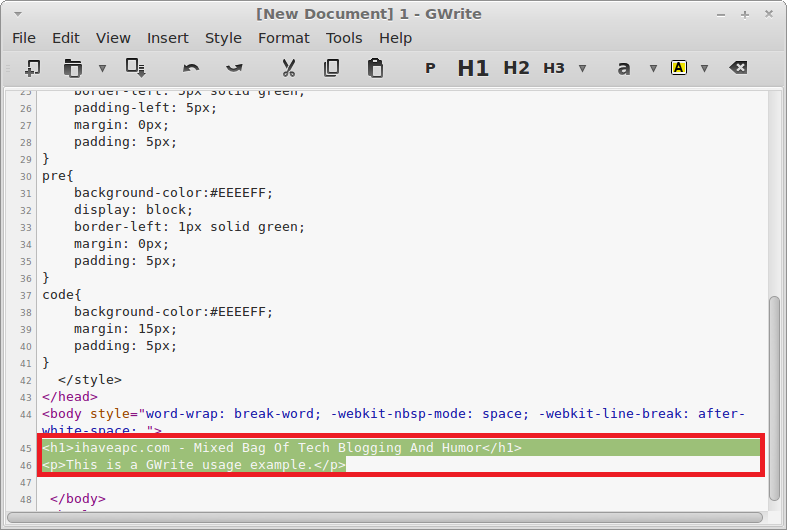787x530 pixels.
Task: Open the Insert menu
Action: [x=168, y=38]
